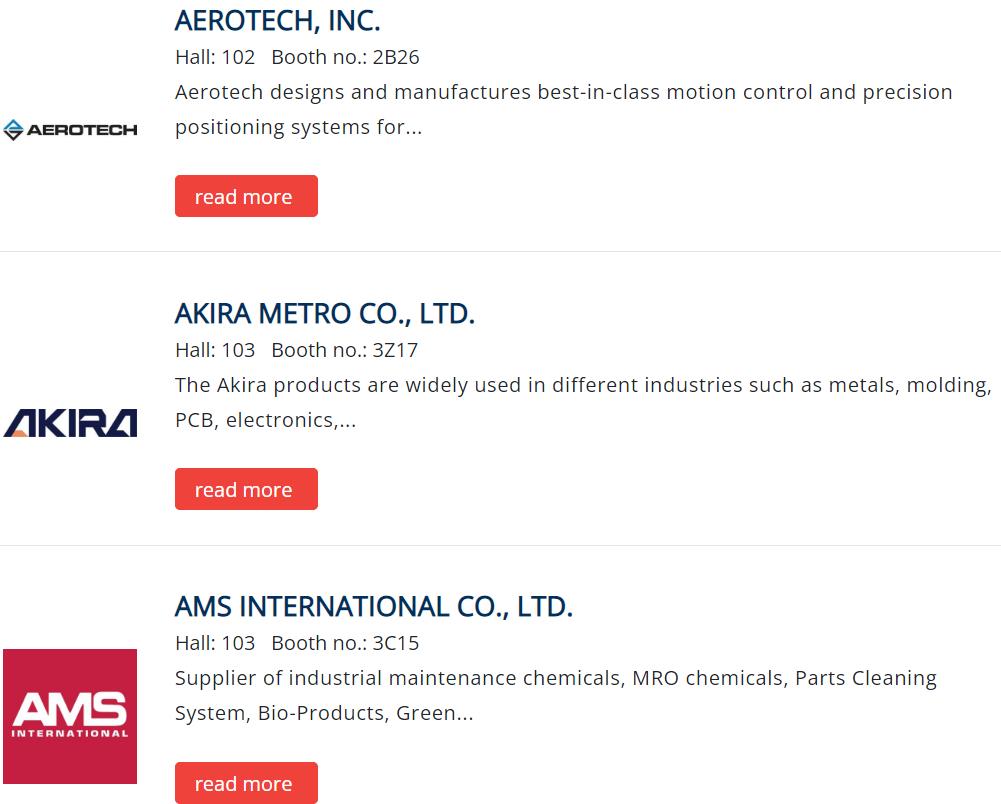Click the divider line above AMS International listing
Screen dimensions: 1001x804
500,545
